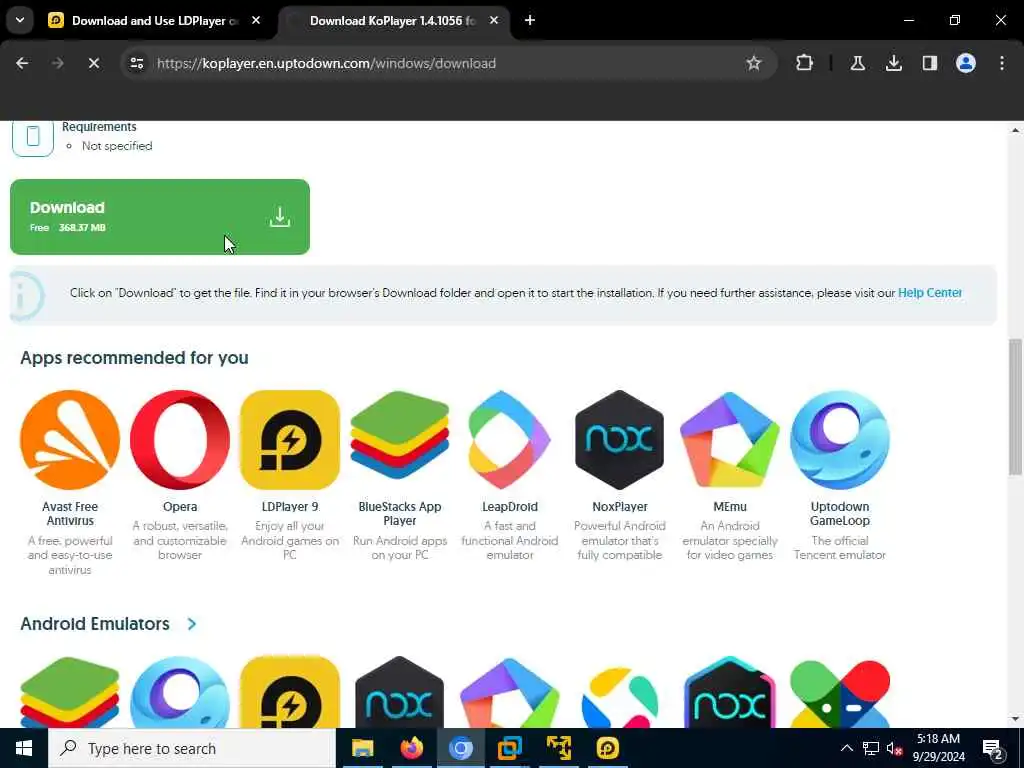Open the Android Emulators heading link
The height and width of the screenshot is (768, 1024).
click(x=95, y=624)
